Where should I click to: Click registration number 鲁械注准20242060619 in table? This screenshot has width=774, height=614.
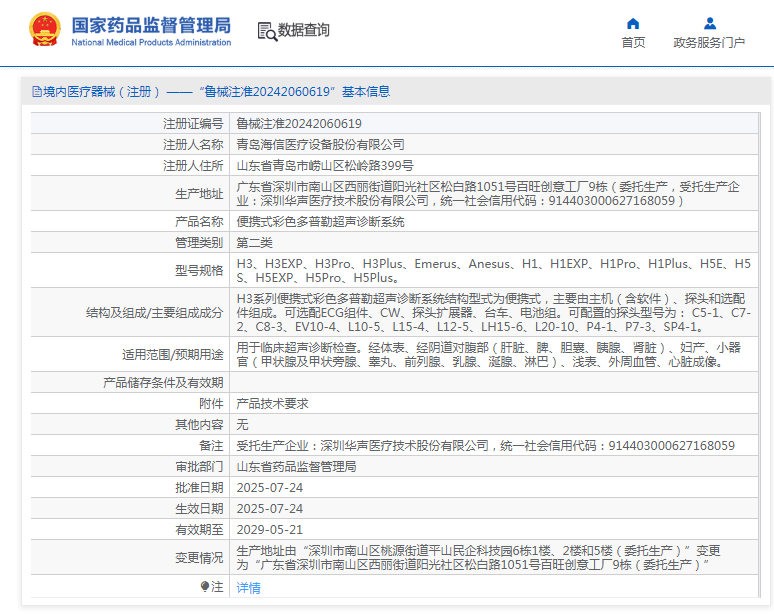pos(299,124)
